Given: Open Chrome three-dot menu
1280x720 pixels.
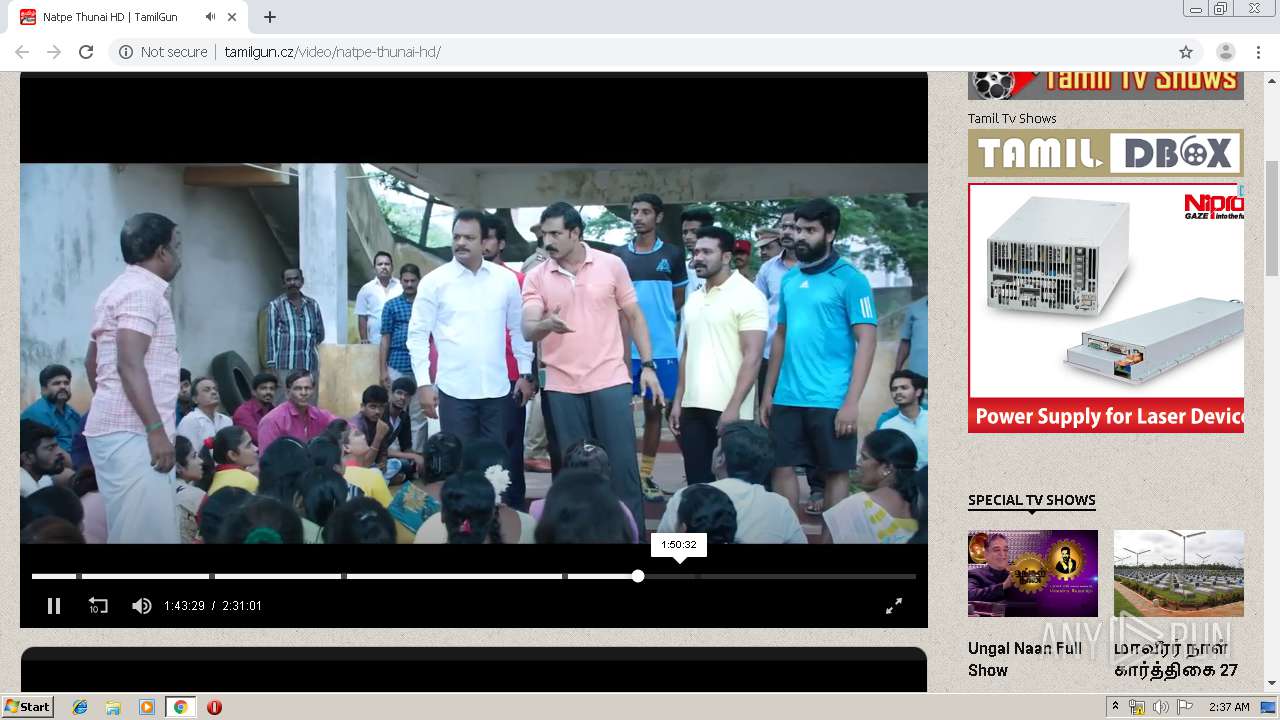Looking at the screenshot, I should pos(1258,52).
